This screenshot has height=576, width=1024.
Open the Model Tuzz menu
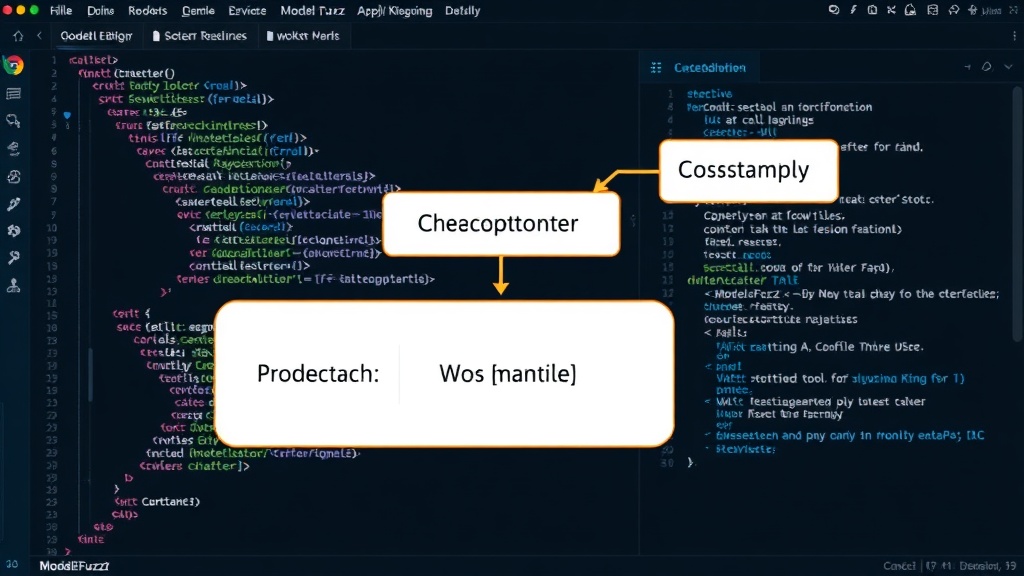312,10
